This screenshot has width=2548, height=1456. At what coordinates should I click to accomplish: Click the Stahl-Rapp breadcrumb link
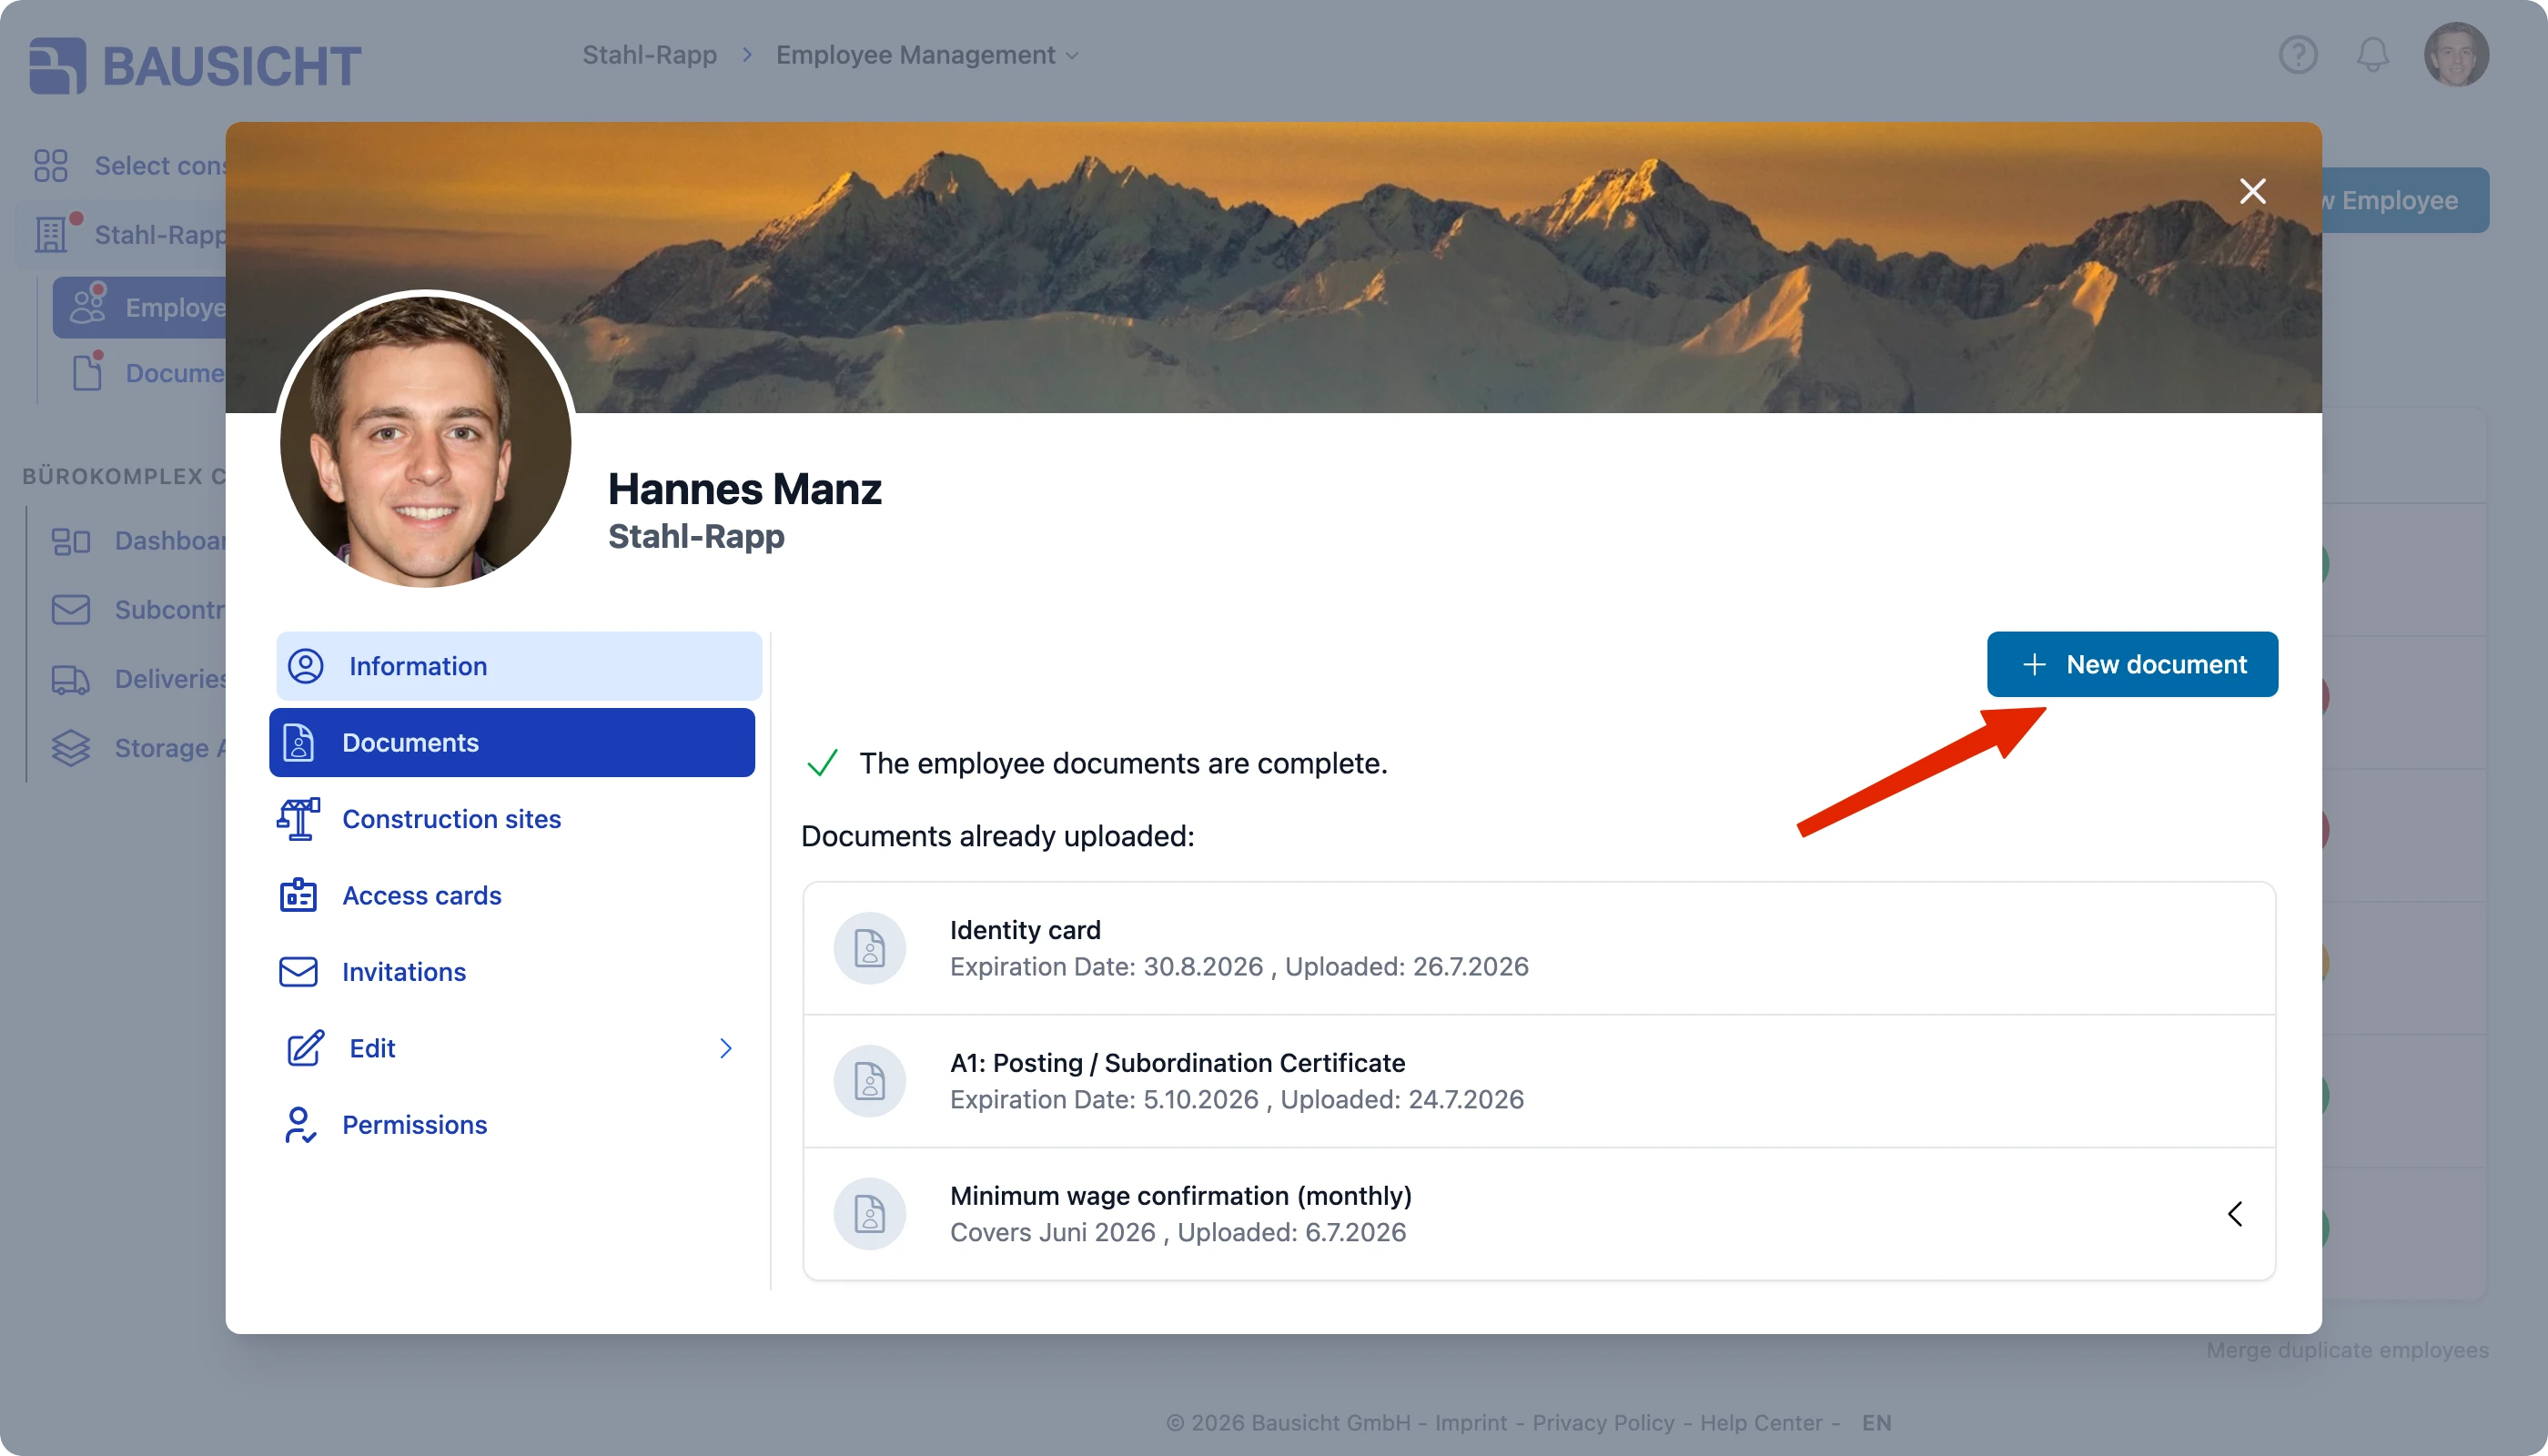tap(649, 55)
